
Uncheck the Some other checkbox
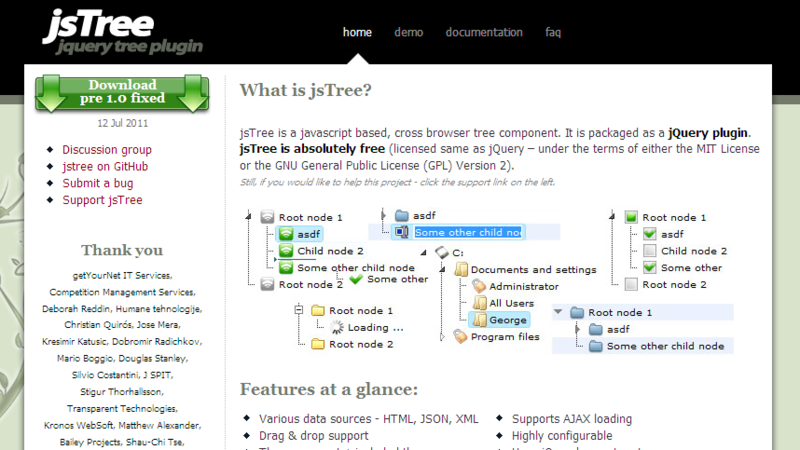point(649,267)
